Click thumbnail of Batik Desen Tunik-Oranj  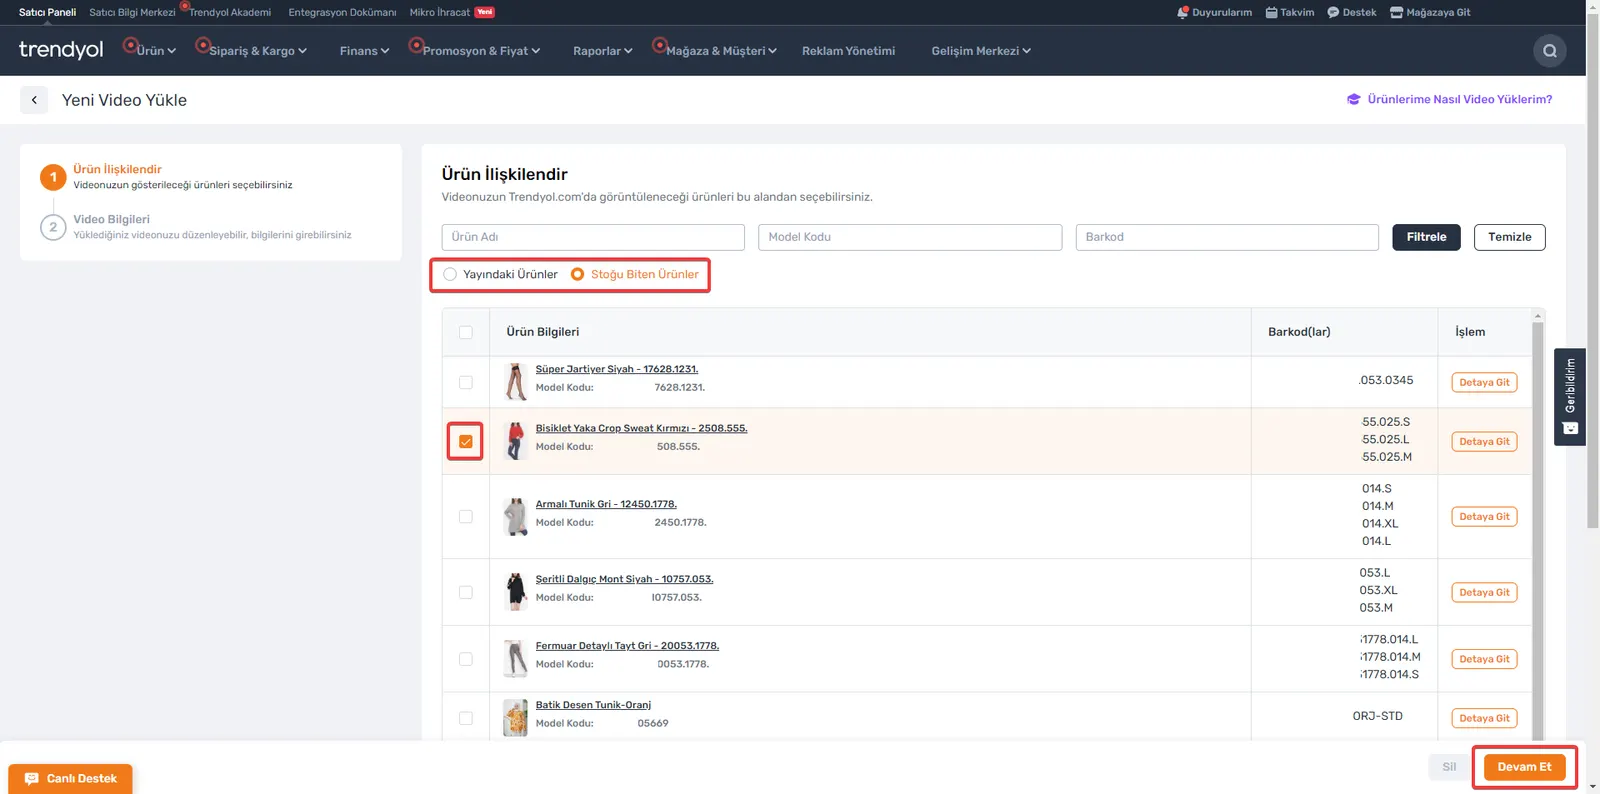pos(515,718)
